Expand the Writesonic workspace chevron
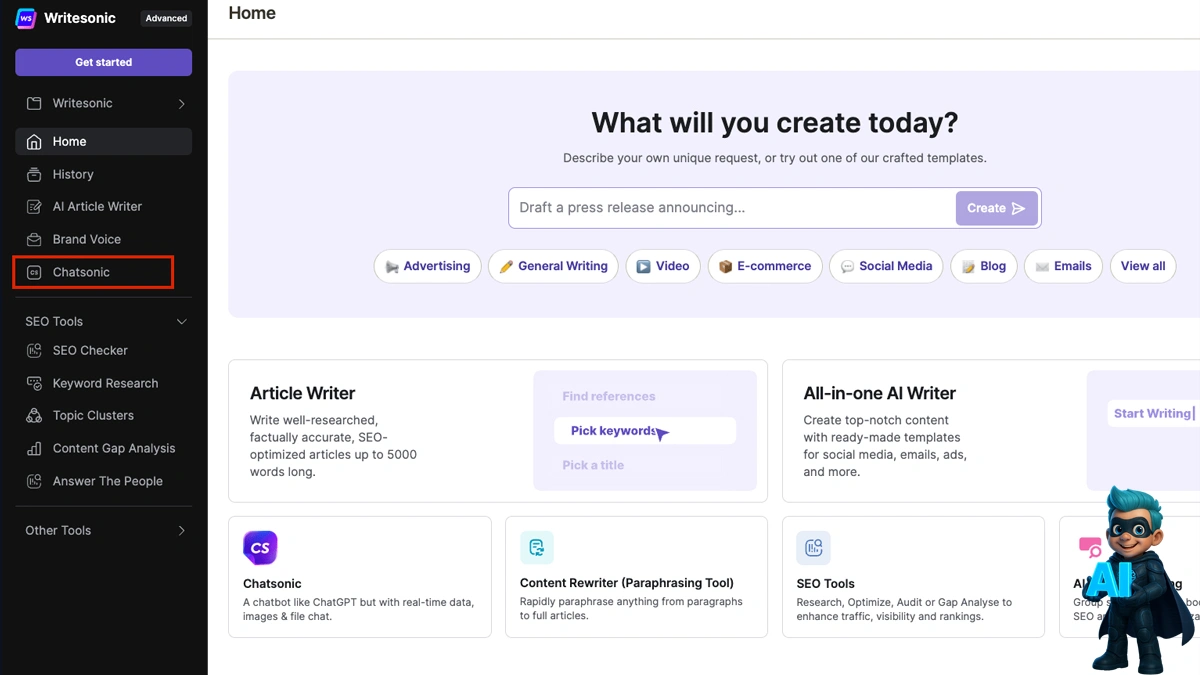This screenshot has height=675, width=1200. coord(181,104)
